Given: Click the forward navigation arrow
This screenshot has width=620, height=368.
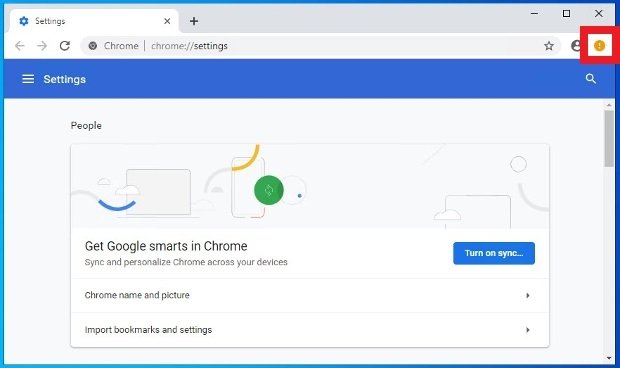Looking at the screenshot, I should (x=42, y=46).
